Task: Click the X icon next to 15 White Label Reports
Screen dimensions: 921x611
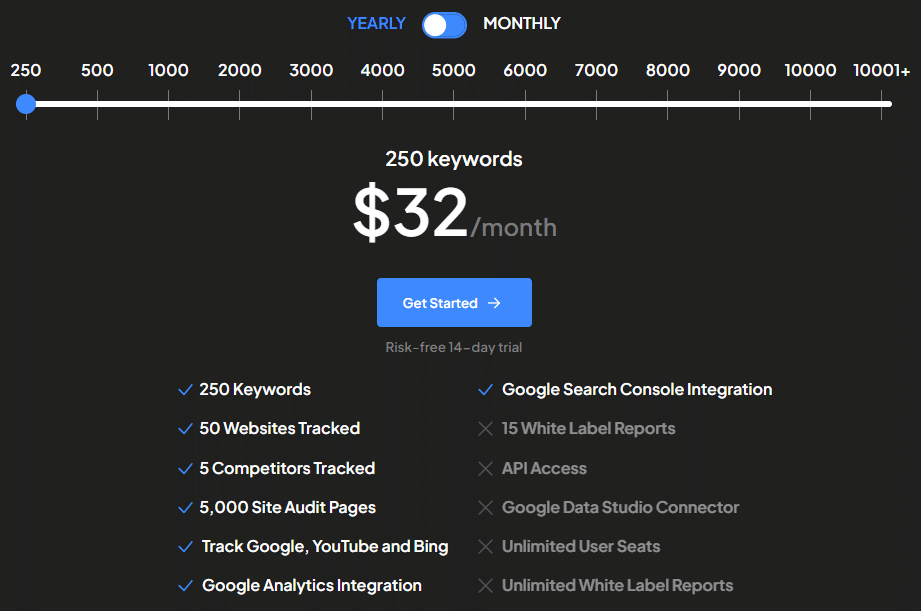Action: (486, 428)
